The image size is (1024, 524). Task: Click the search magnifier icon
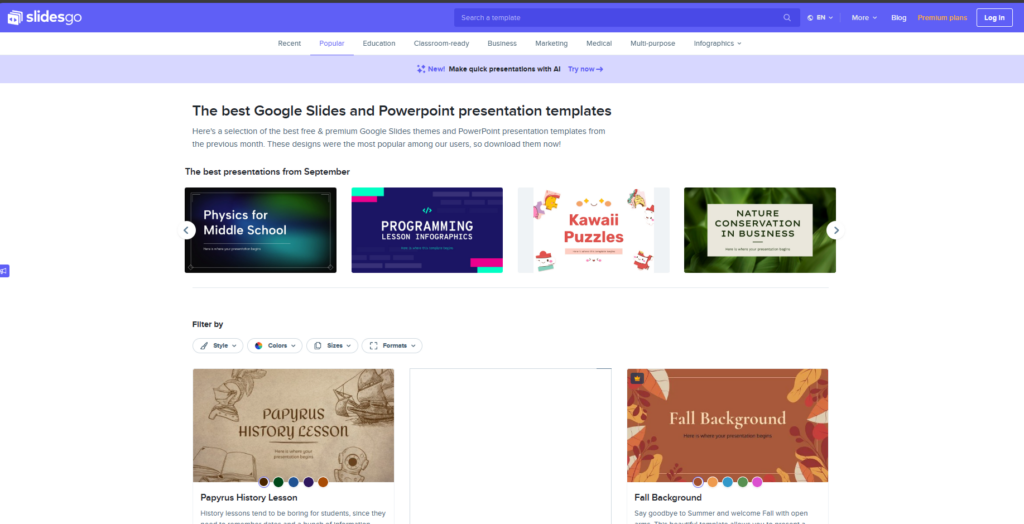pyautogui.click(x=787, y=17)
